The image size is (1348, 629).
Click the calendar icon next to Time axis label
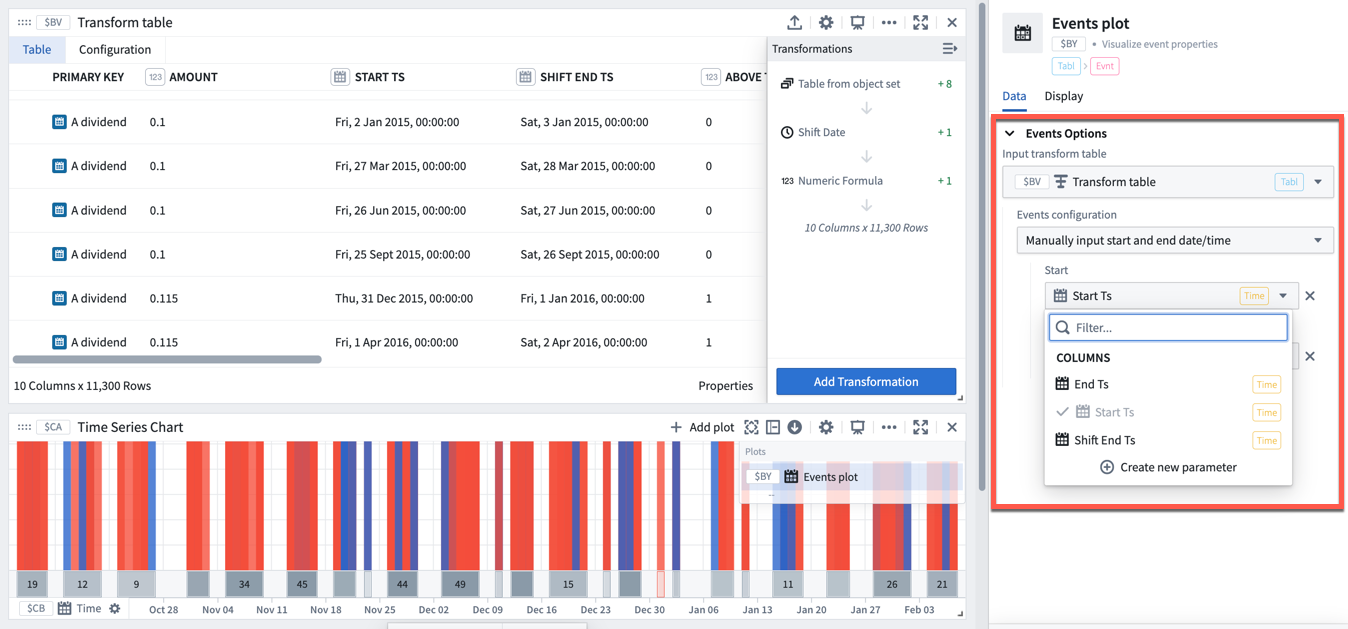point(64,608)
